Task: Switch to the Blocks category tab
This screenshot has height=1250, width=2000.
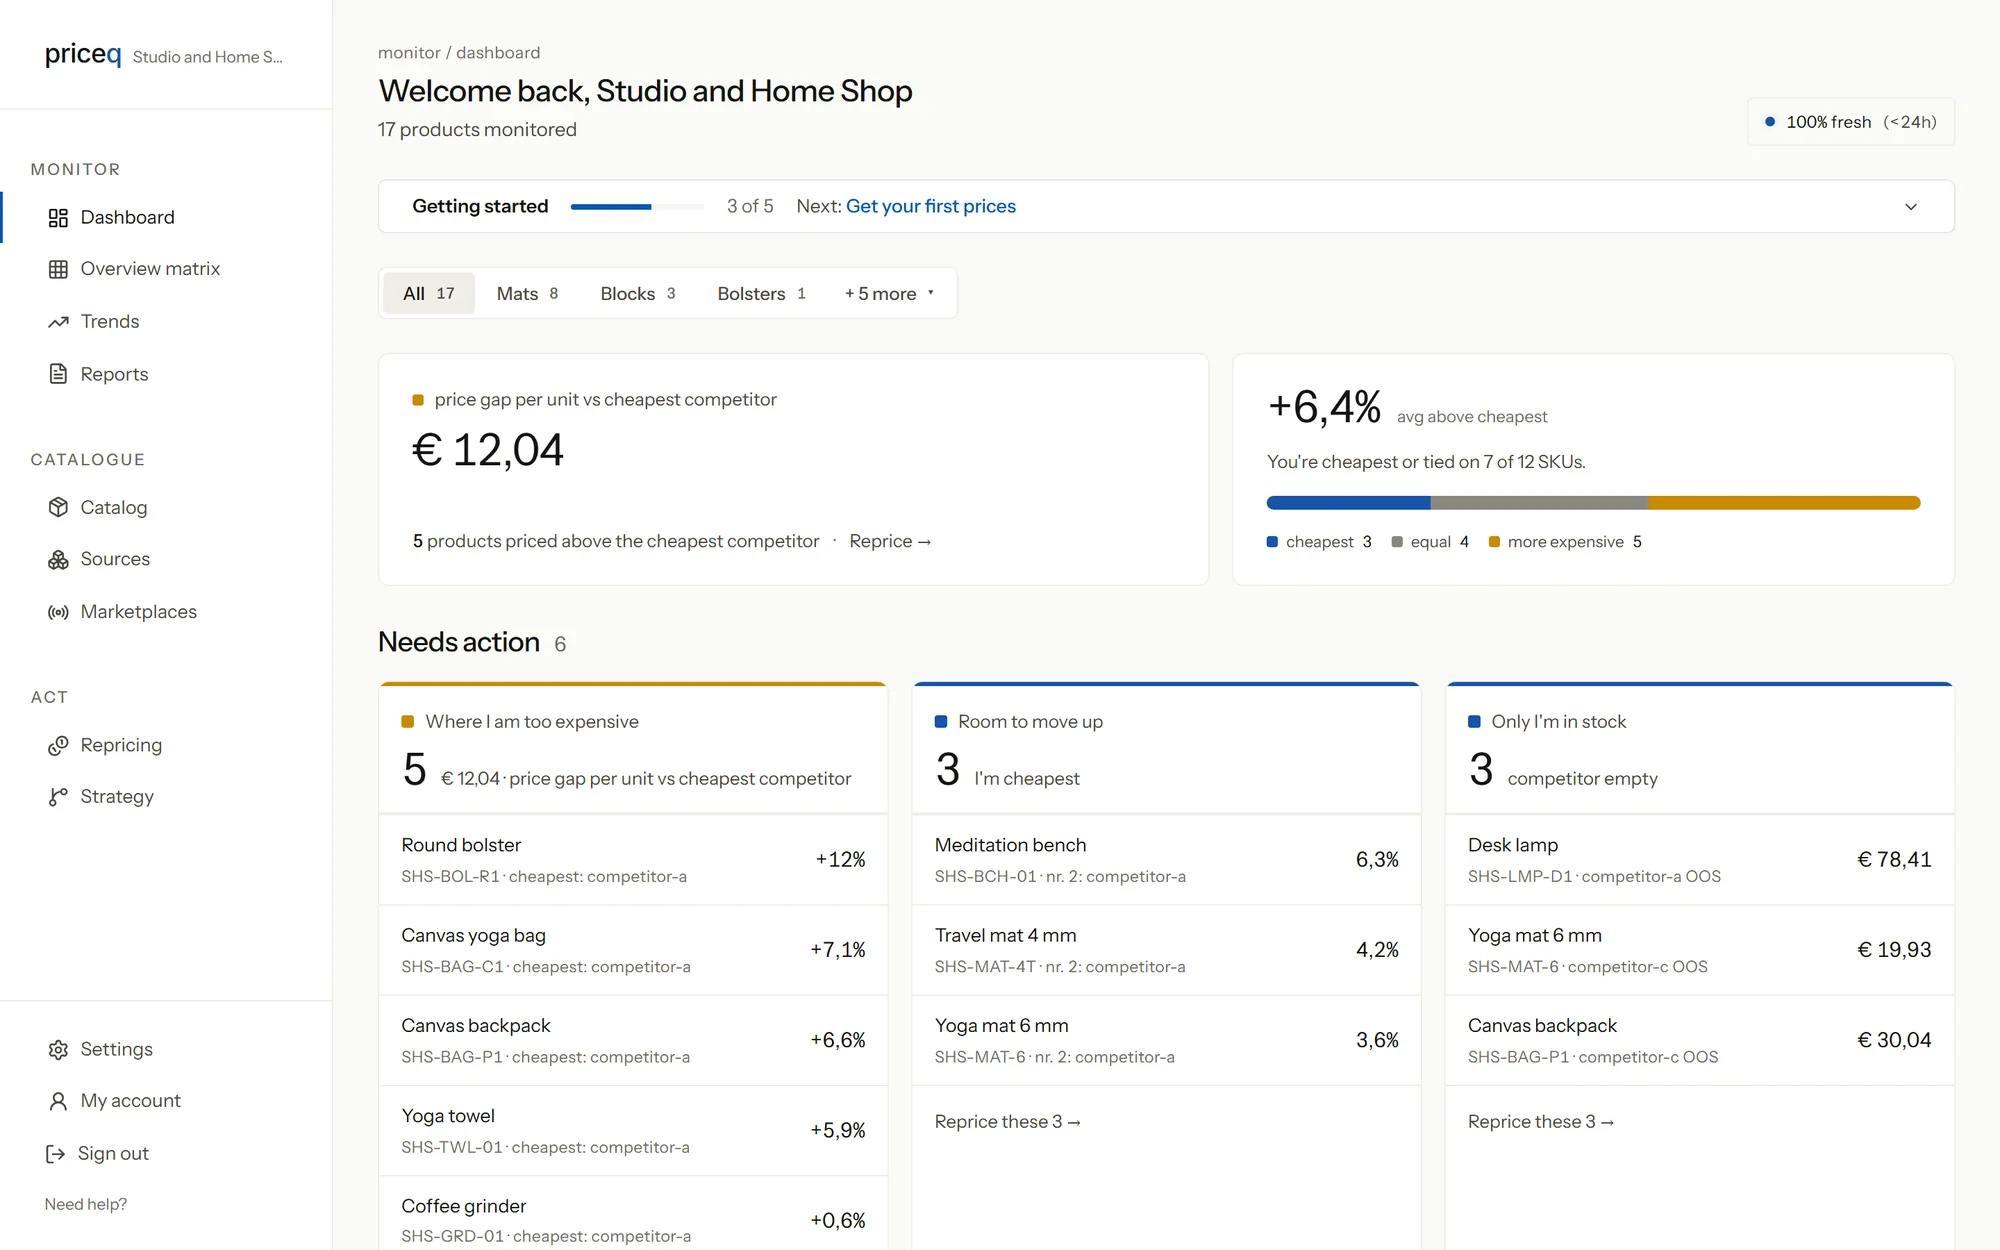Action: tap(638, 294)
